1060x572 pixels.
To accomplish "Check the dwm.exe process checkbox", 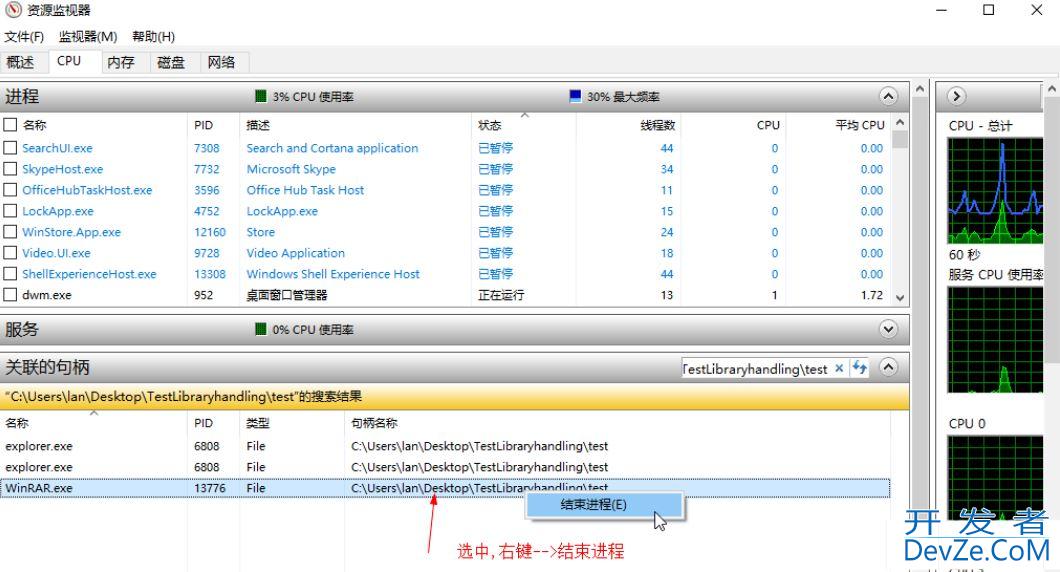I will (10, 295).
